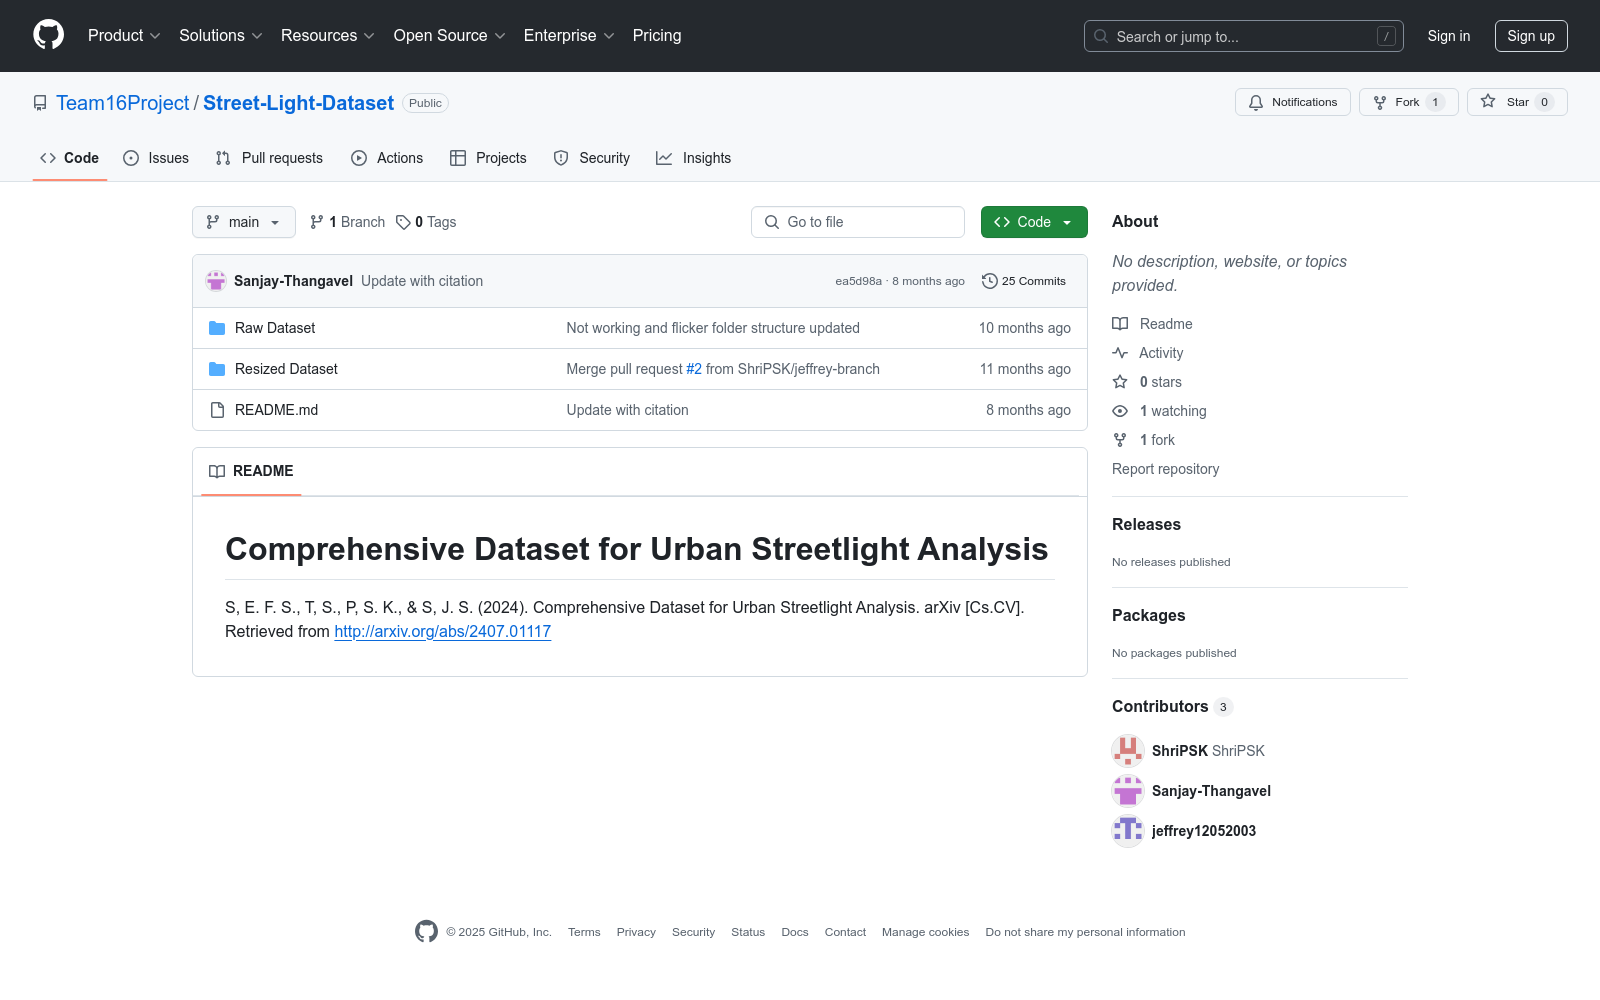Open the Resized Dataset folder

coord(286,369)
